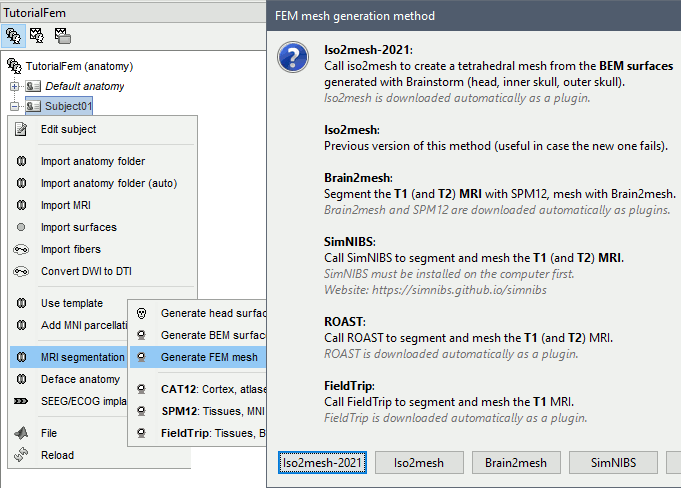The width and height of the screenshot is (681, 488).
Task: Click the Edit subject menu icon
Action: (x=21, y=130)
